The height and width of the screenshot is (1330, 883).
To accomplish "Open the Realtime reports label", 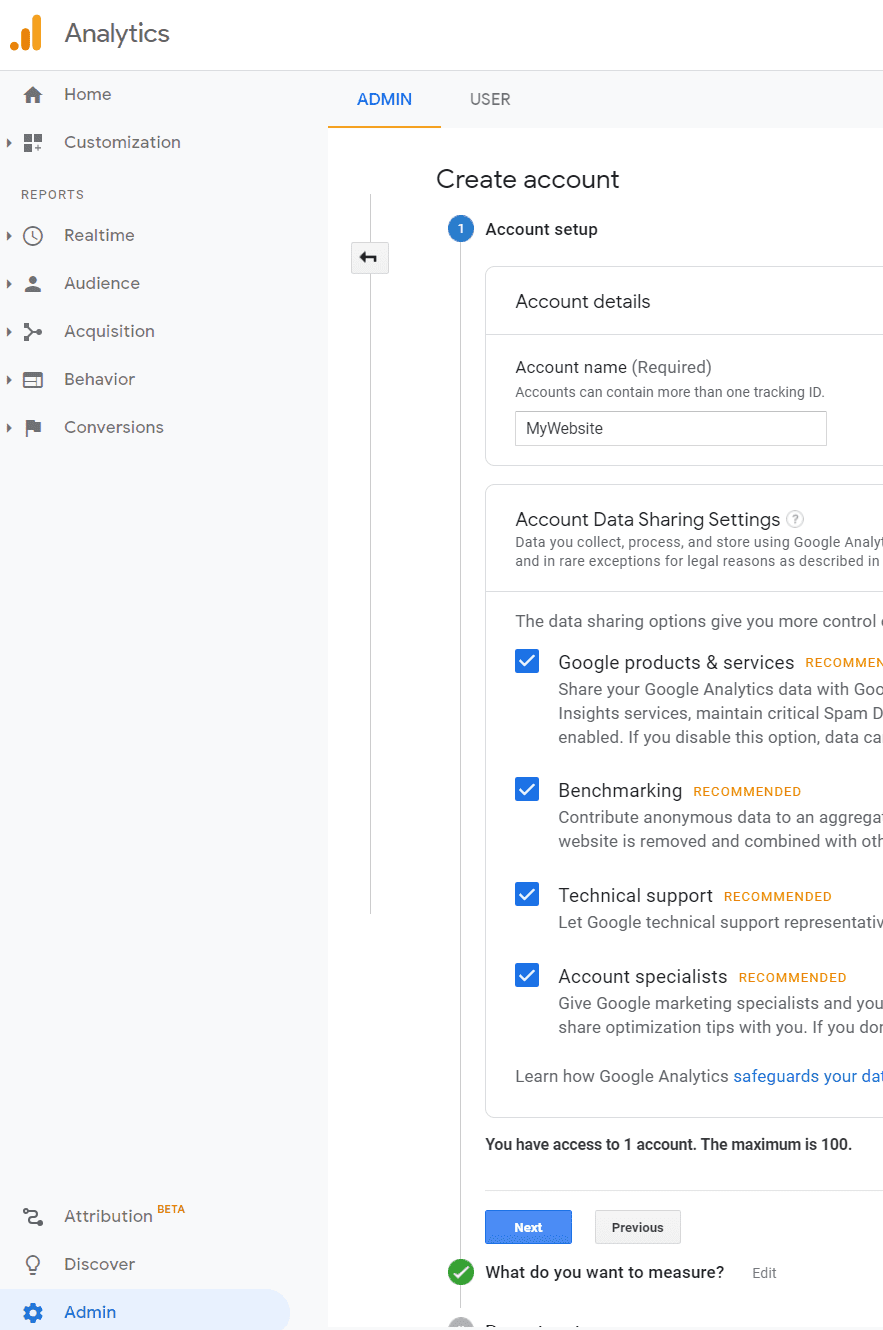I will (99, 236).
